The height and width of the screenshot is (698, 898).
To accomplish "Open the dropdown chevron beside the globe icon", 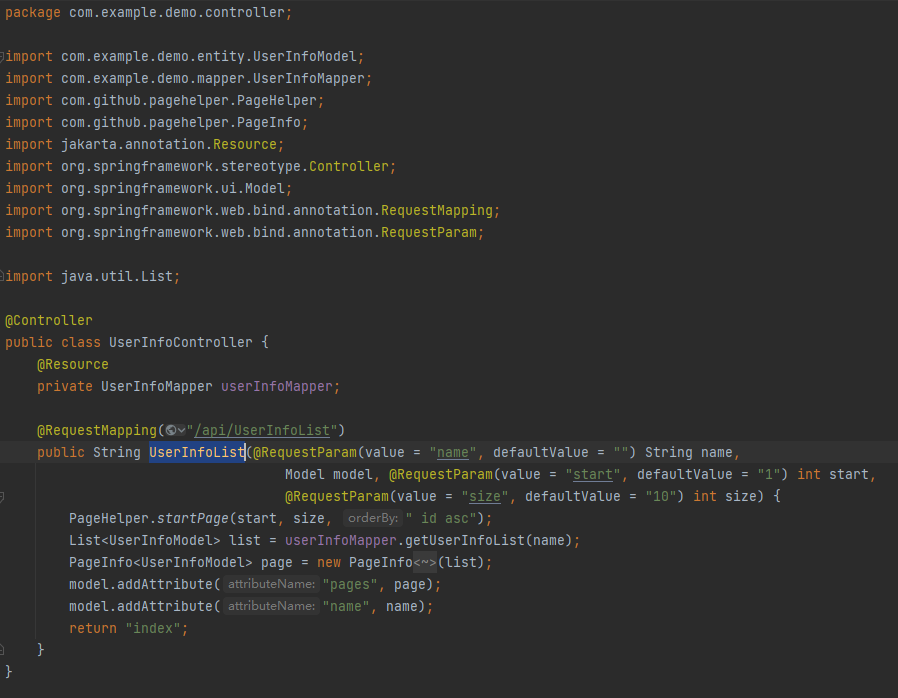I will click(x=181, y=431).
